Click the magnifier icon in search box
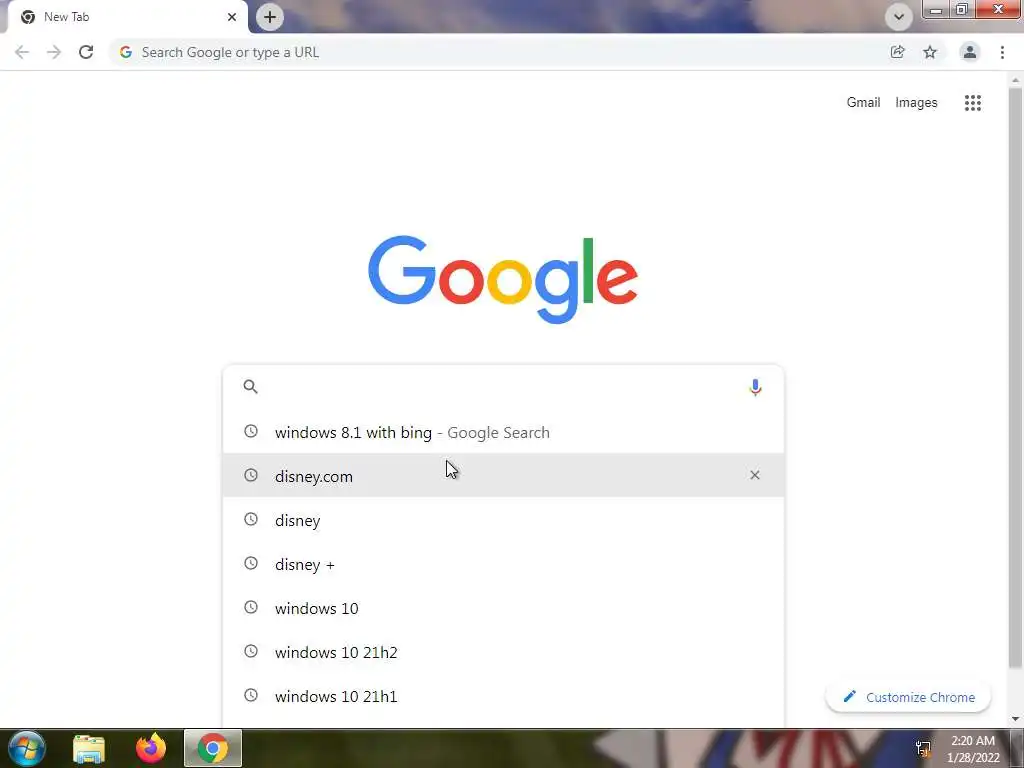The image size is (1024, 768). [250, 387]
